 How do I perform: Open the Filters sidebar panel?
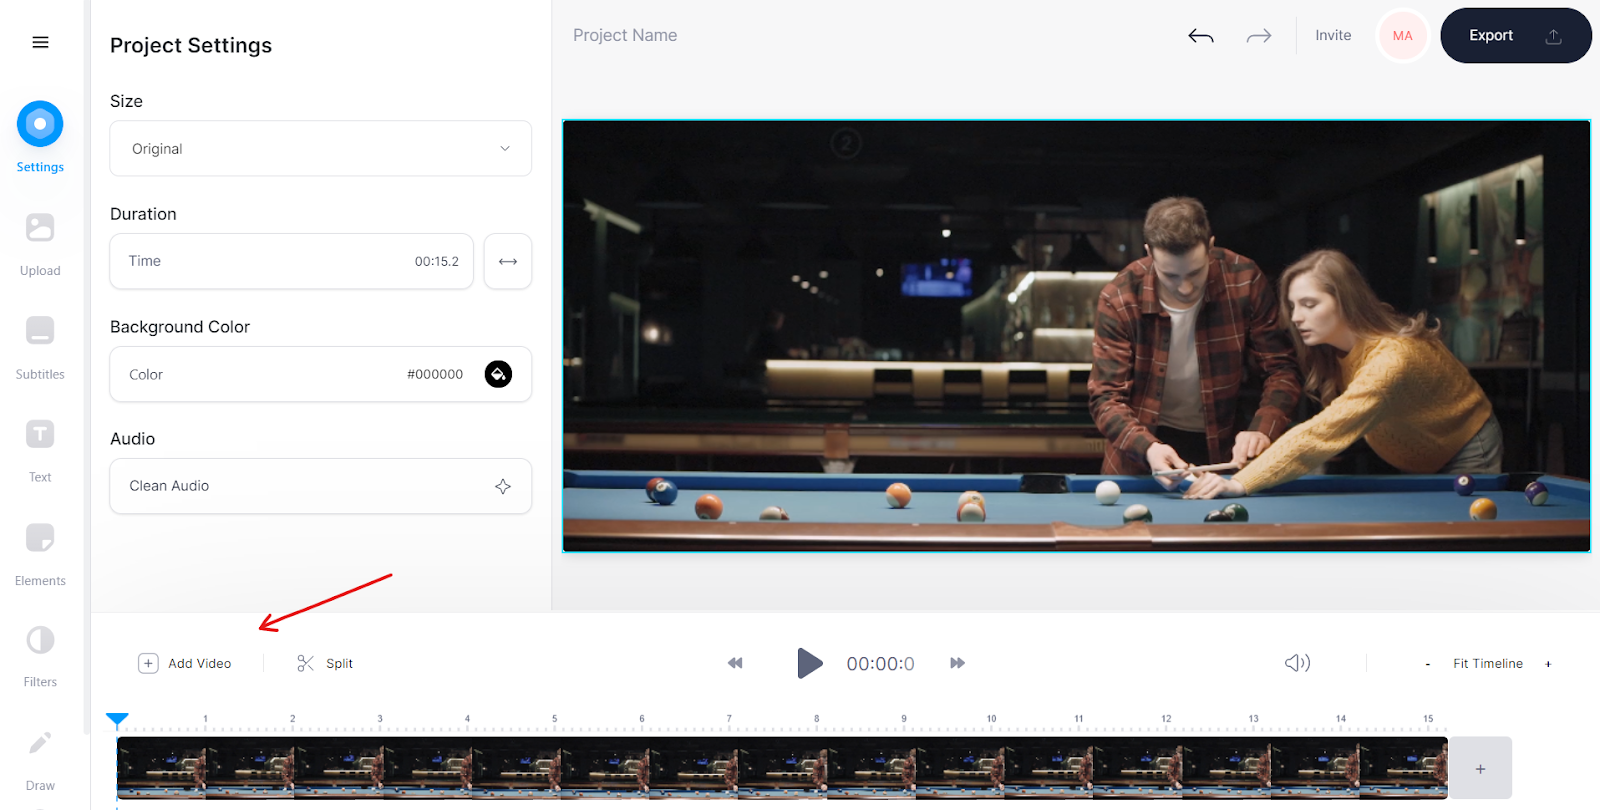tap(40, 655)
